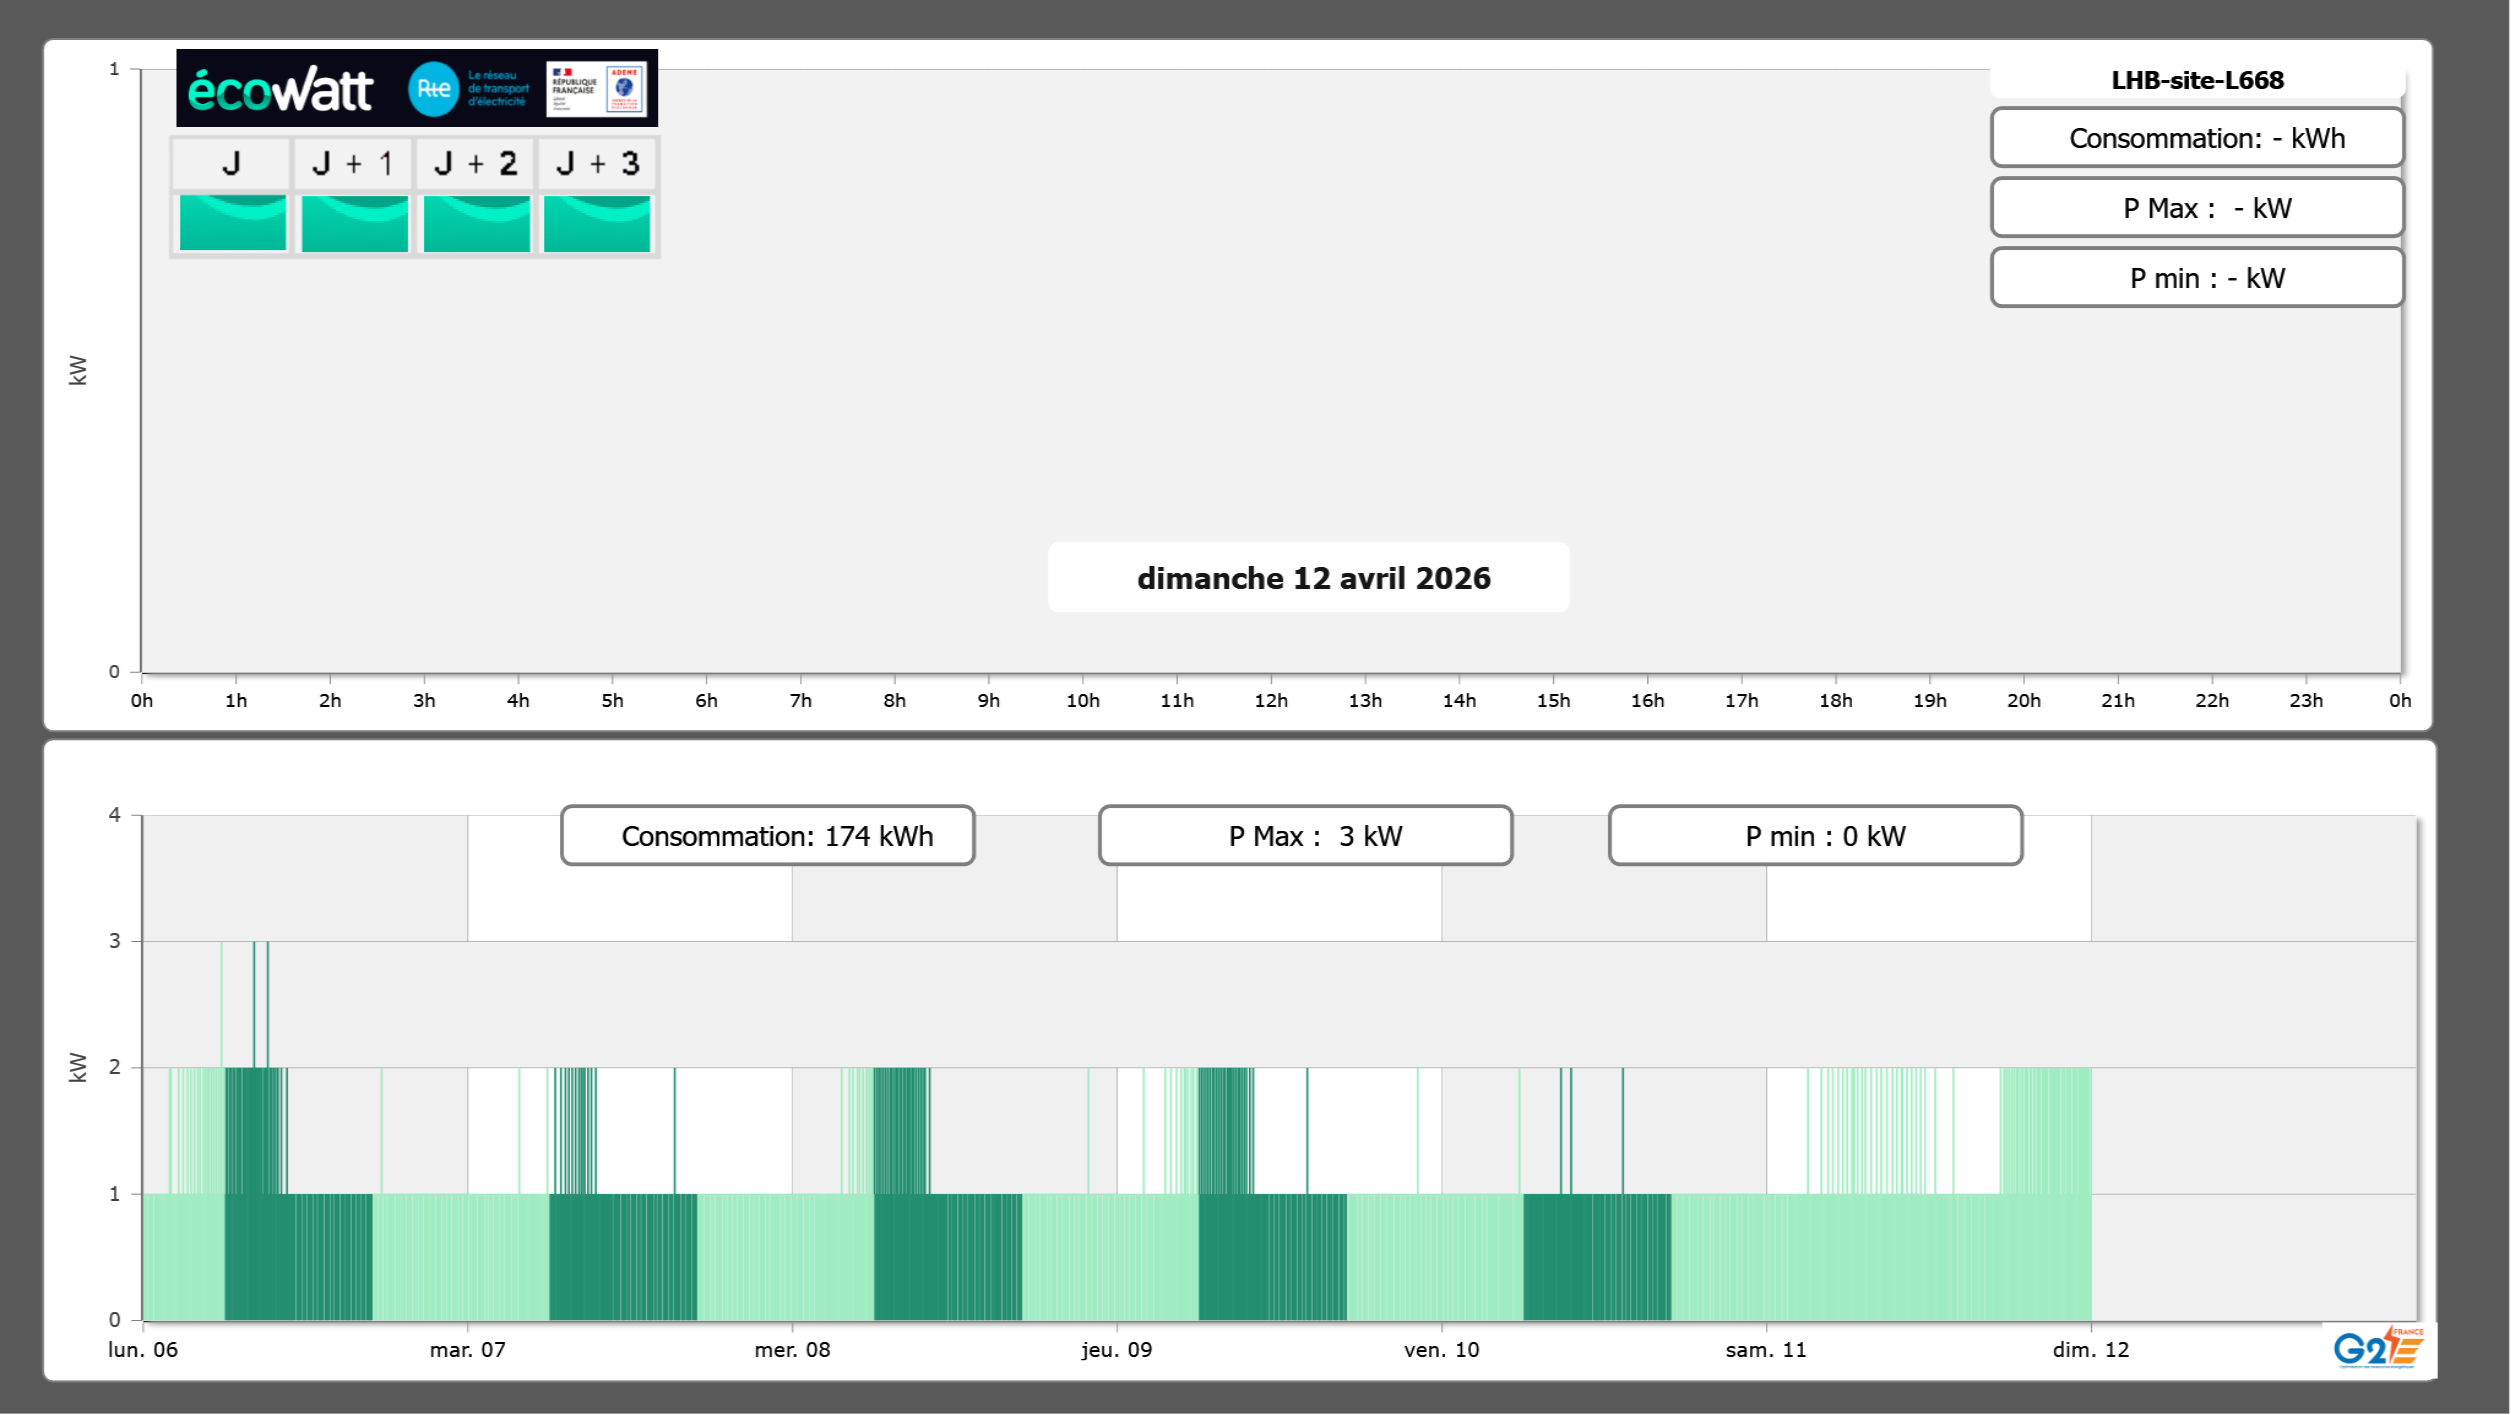The width and height of the screenshot is (2511, 1415).
Task: Select the green signal under J + 3
Action: click(x=597, y=223)
